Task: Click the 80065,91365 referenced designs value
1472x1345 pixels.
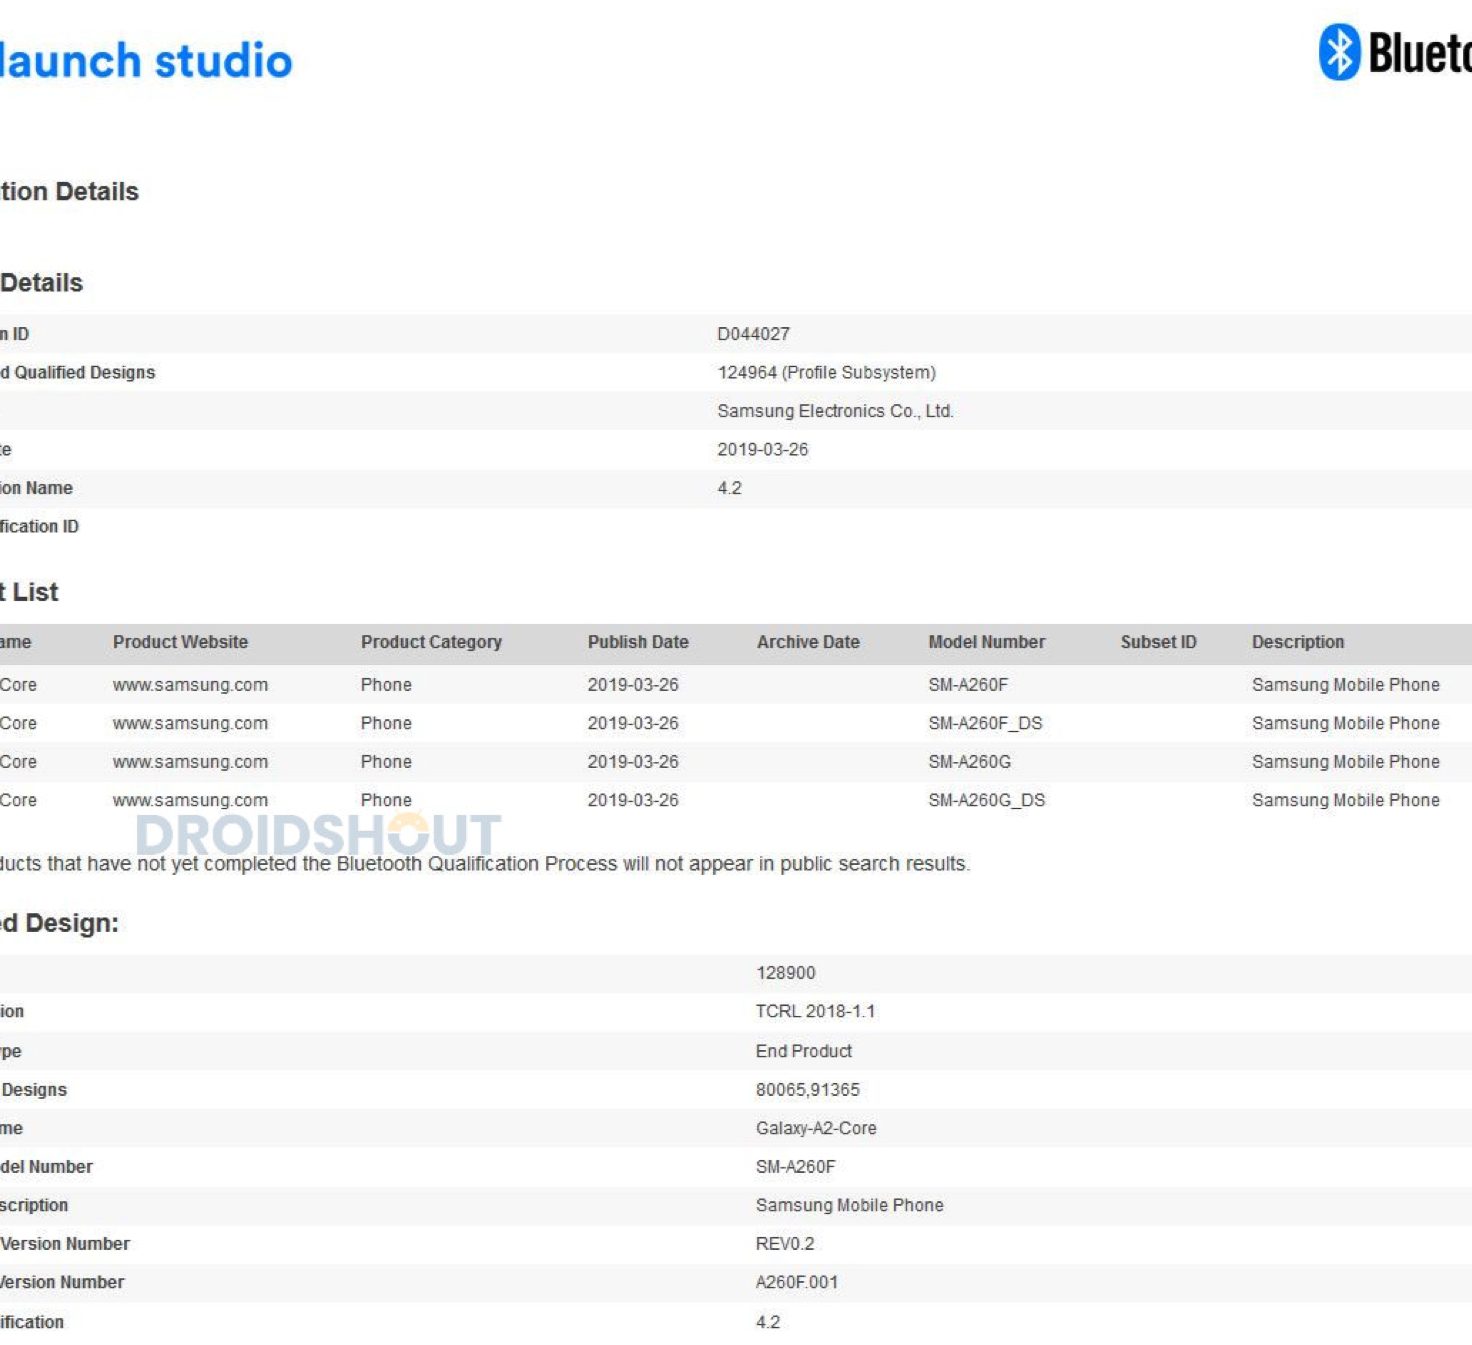Action: (807, 1090)
